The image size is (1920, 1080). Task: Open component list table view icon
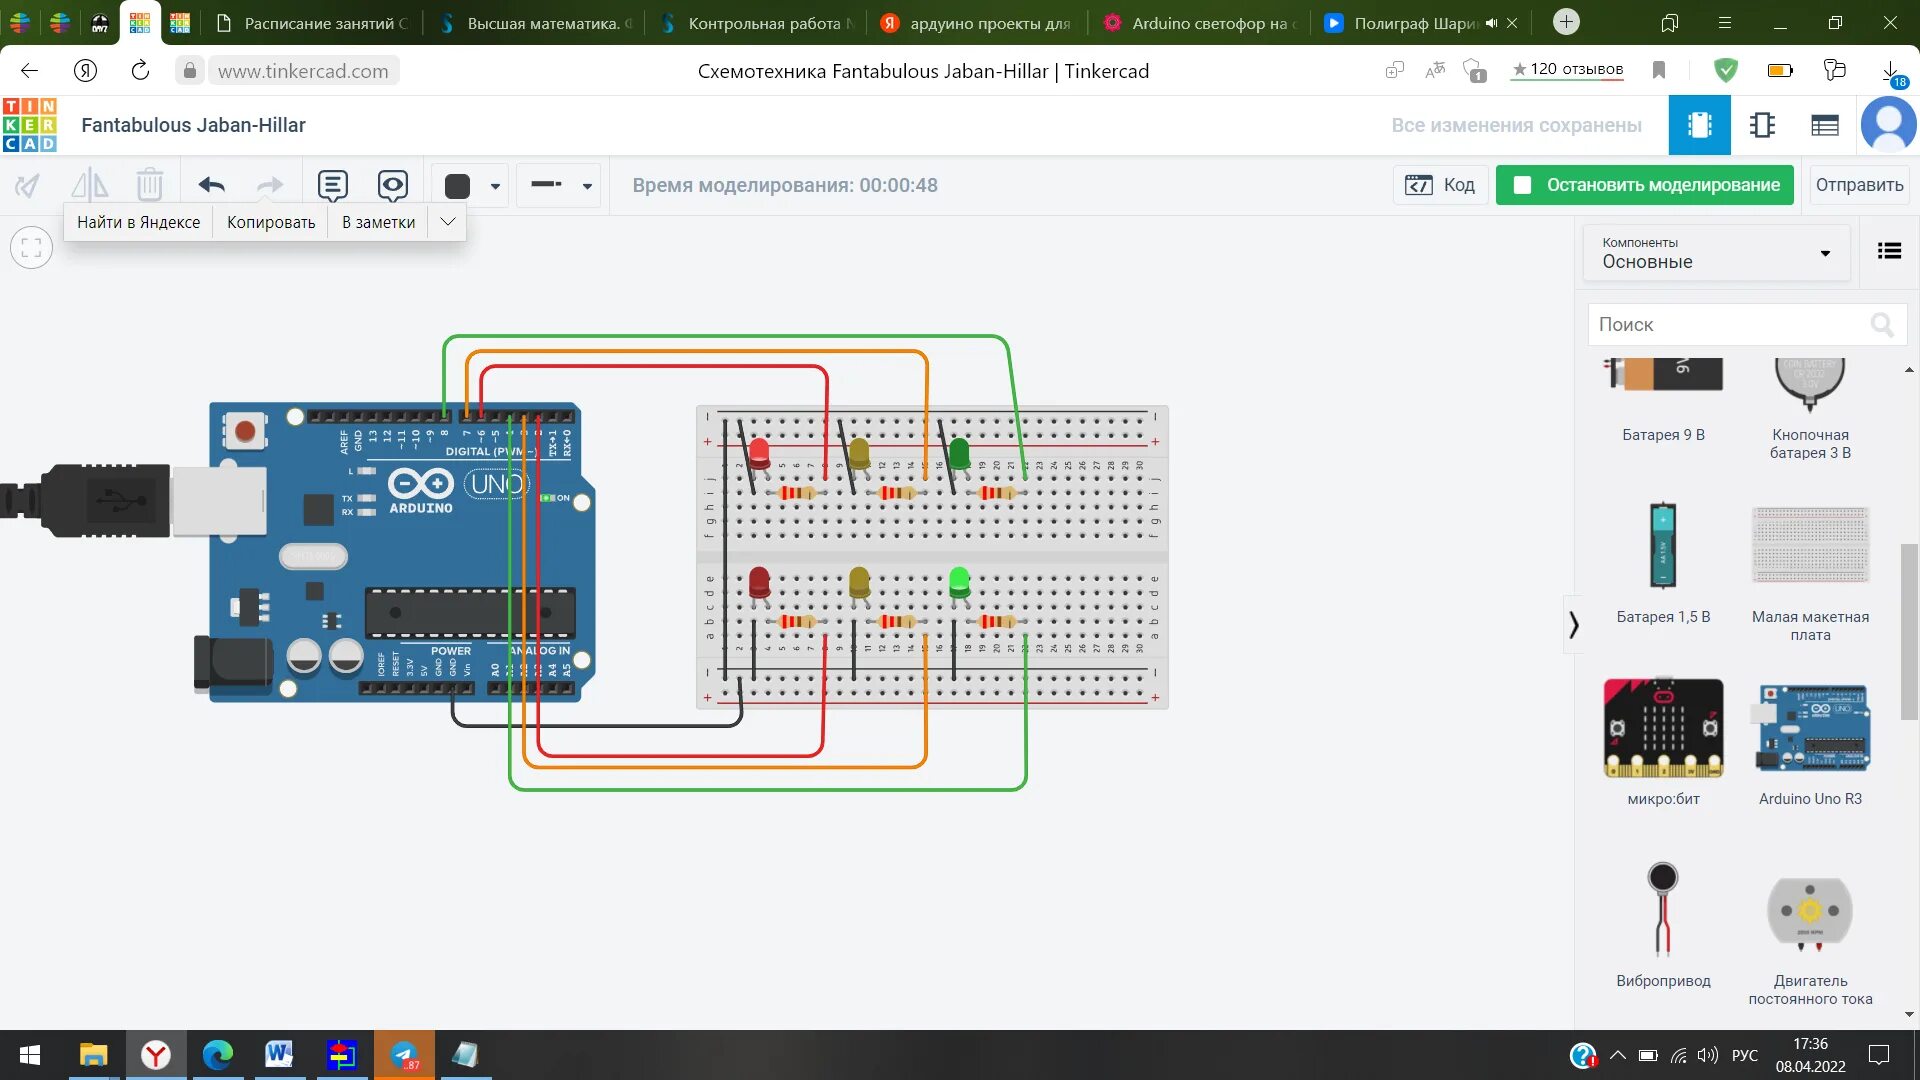(1824, 125)
